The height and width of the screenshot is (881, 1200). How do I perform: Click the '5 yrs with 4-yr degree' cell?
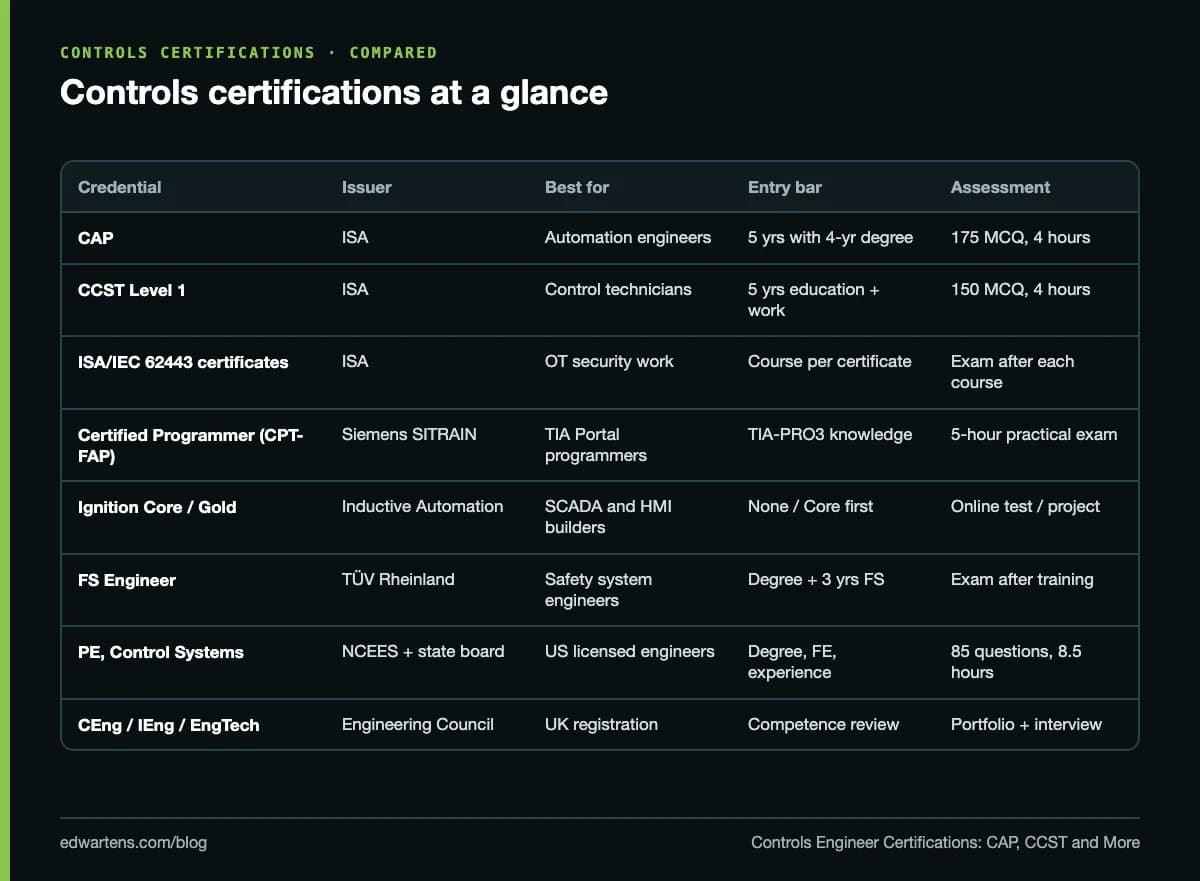pos(830,237)
